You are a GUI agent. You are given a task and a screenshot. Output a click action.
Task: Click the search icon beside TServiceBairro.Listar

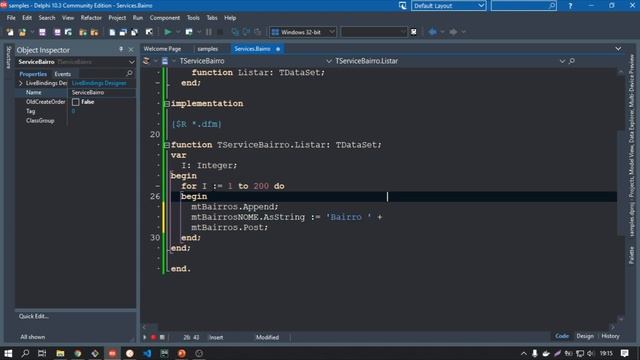click(x=571, y=61)
